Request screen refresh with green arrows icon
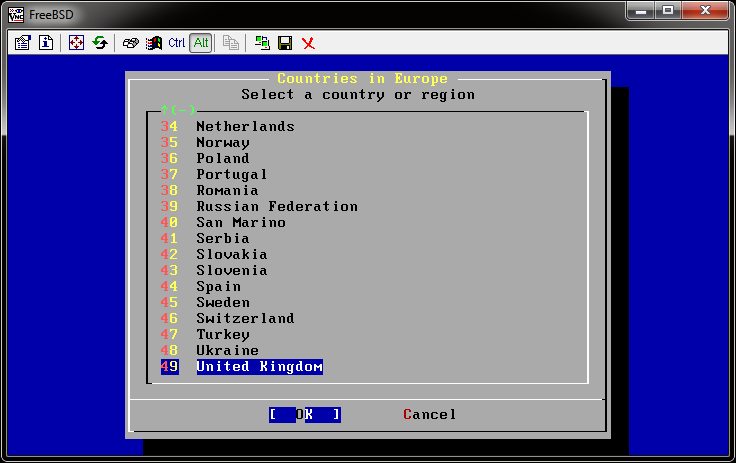 (100, 43)
